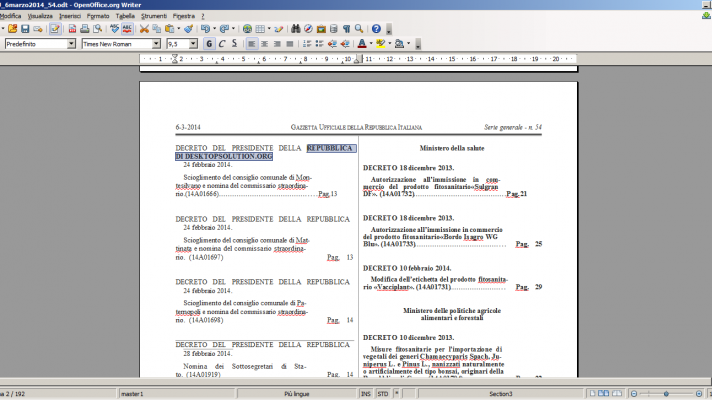The height and width of the screenshot is (400, 712).
Task: Open Find & Replace binoculars icon
Action: pos(296,29)
